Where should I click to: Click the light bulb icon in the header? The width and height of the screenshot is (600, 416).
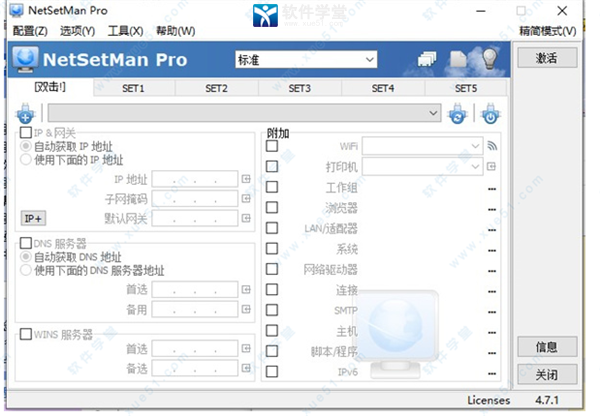tap(490, 60)
